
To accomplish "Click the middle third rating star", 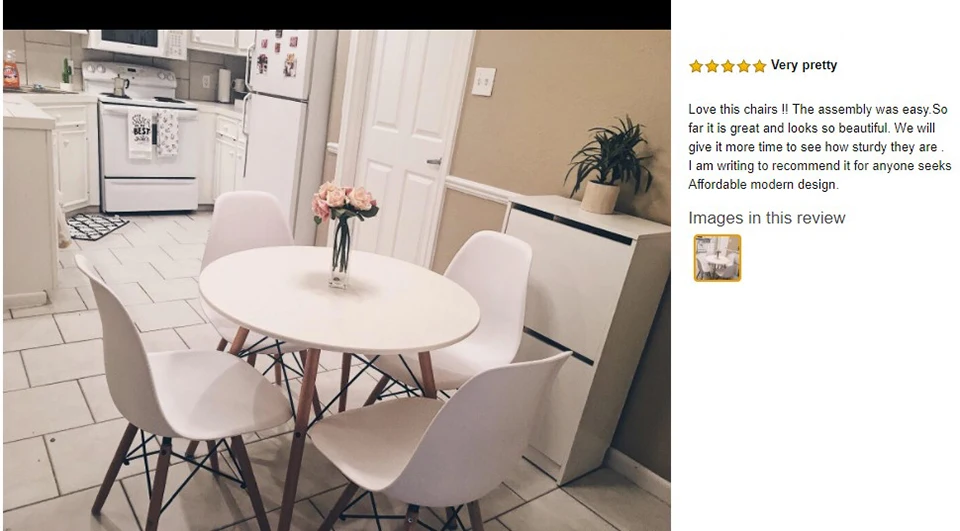I will [x=728, y=66].
